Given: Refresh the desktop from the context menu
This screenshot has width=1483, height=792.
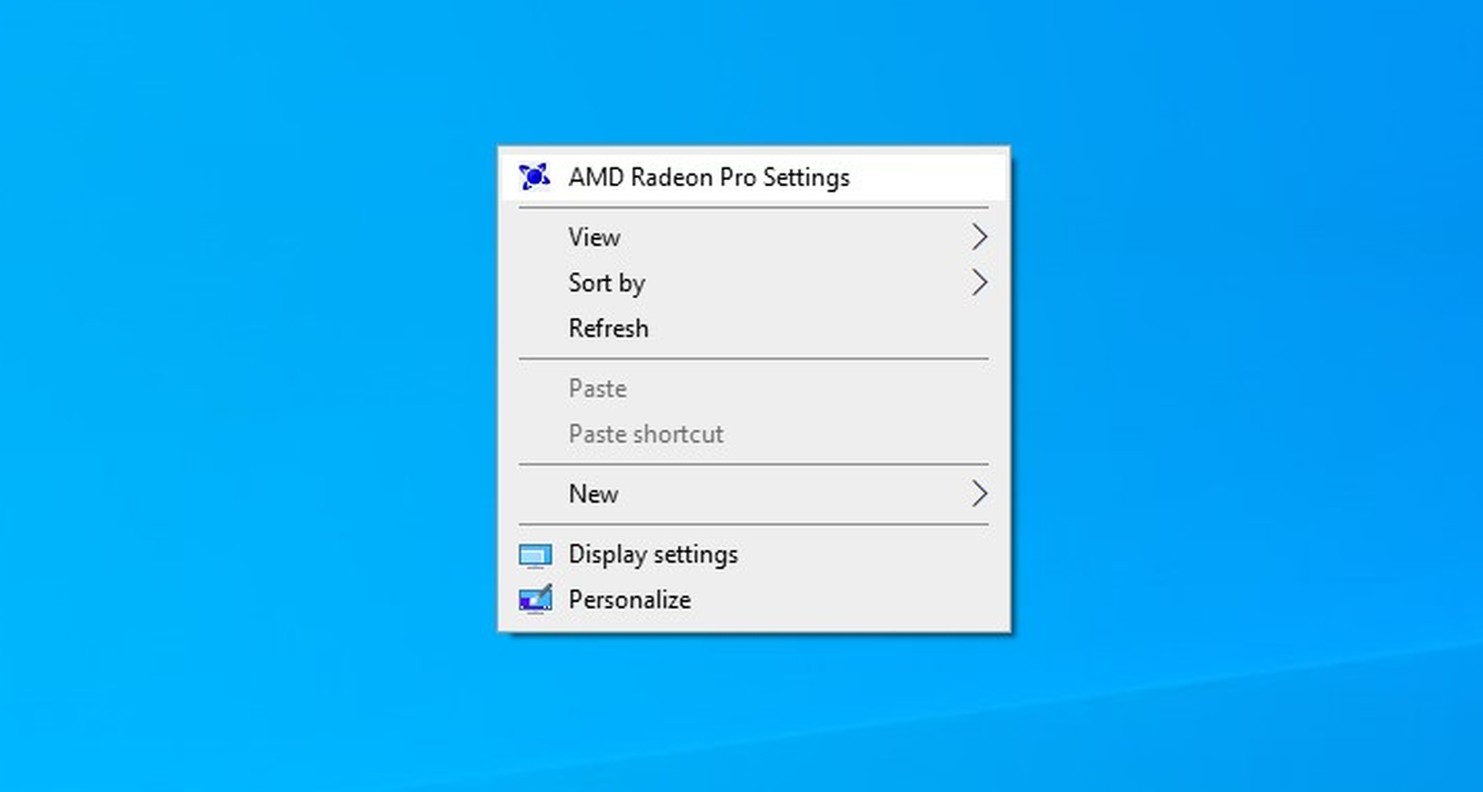Looking at the screenshot, I should 754,328.
